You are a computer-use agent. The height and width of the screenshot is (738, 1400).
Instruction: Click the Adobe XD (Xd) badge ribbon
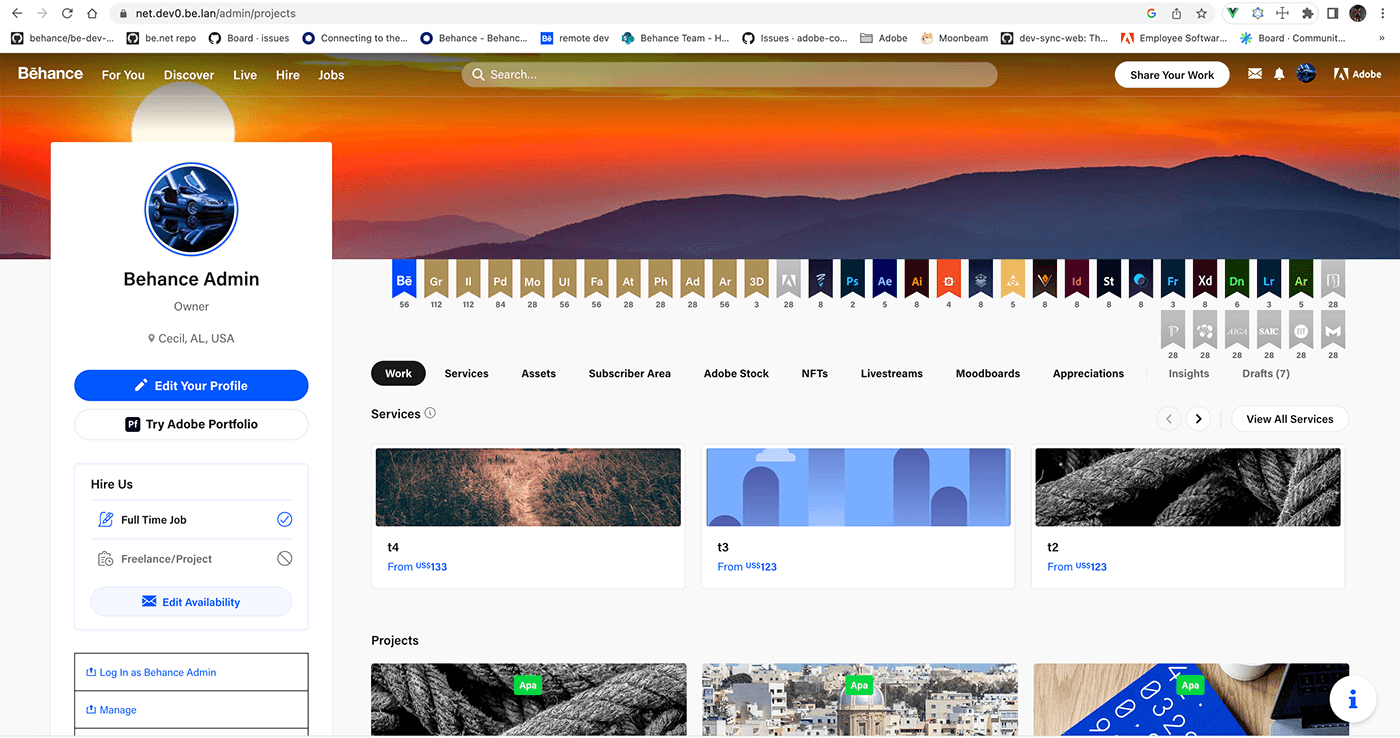tap(1205, 280)
